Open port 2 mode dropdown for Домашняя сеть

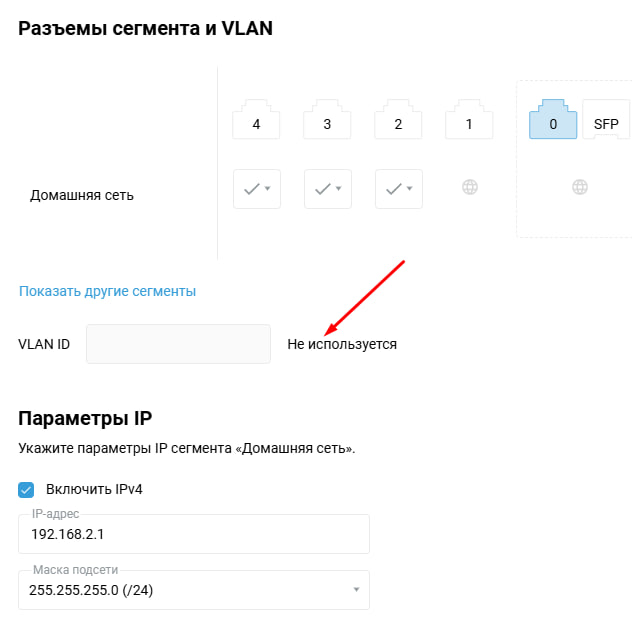tap(399, 189)
